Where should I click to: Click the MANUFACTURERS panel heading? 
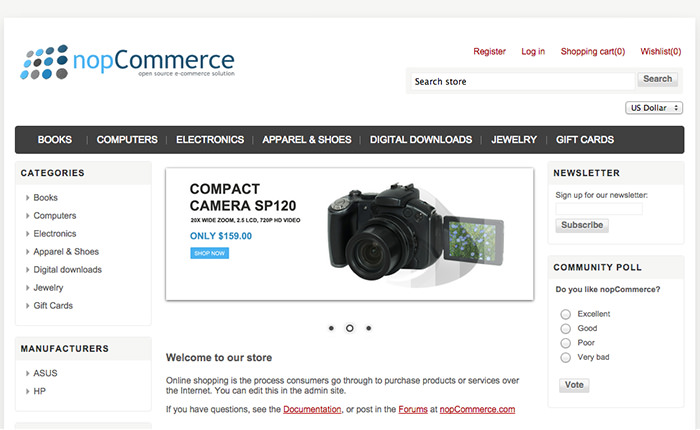[x=65, y=349]
